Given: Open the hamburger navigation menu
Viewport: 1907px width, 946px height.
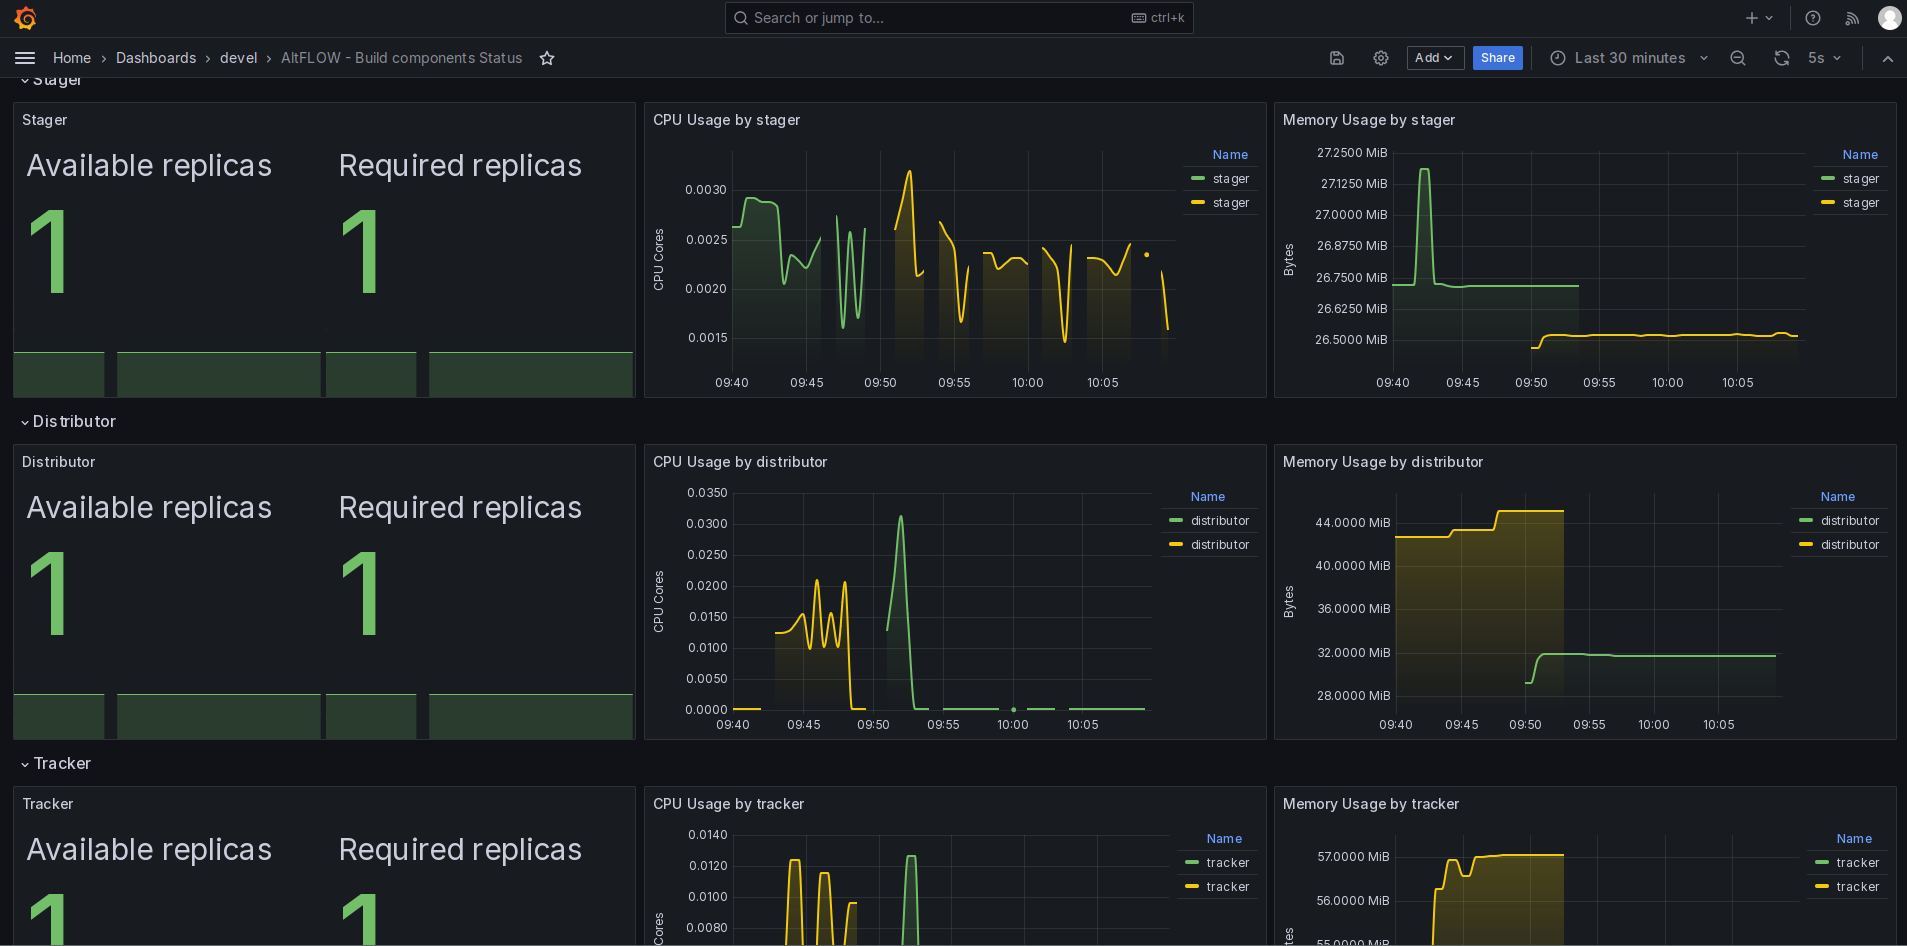Looking at the screenshot, I should pos(25,58).
